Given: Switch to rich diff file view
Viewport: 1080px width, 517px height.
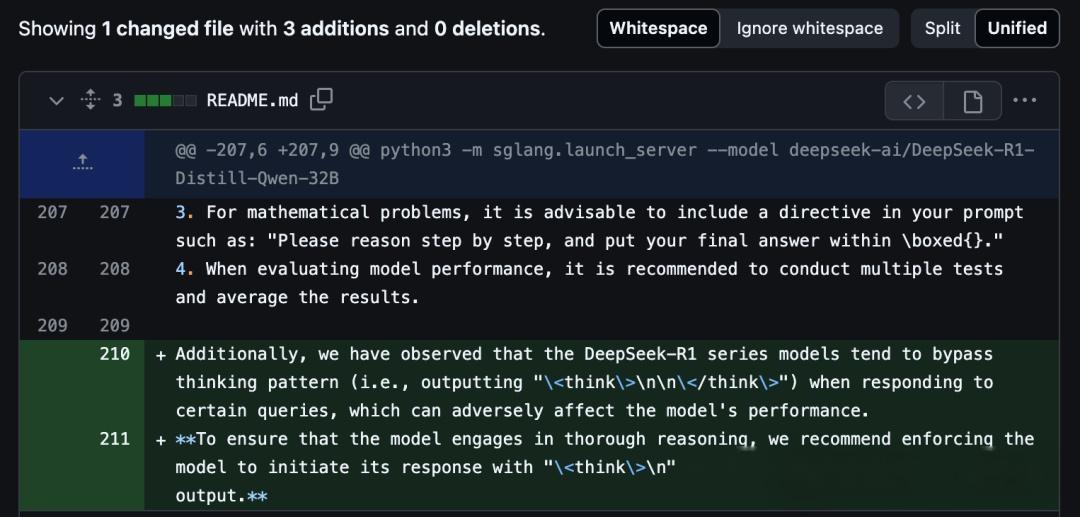Looking at the screenshot, I should tap(972, 101).
